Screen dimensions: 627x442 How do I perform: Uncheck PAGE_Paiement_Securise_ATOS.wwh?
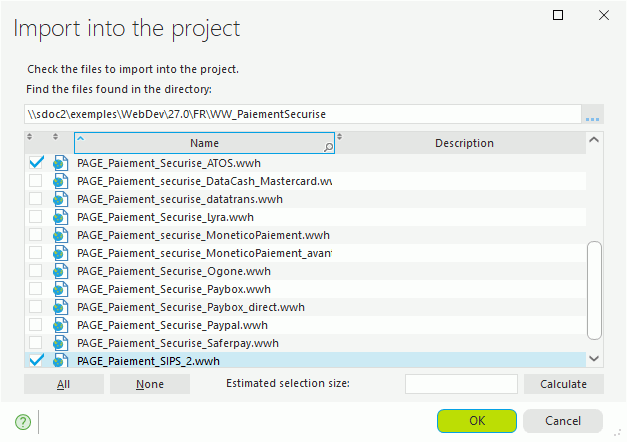coord(36,162)
